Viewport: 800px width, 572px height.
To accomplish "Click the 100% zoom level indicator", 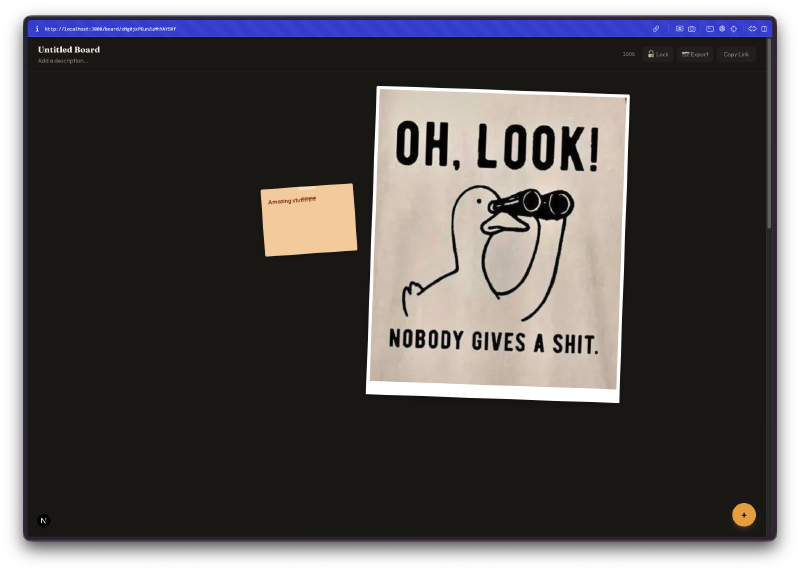I will [628, 54].
